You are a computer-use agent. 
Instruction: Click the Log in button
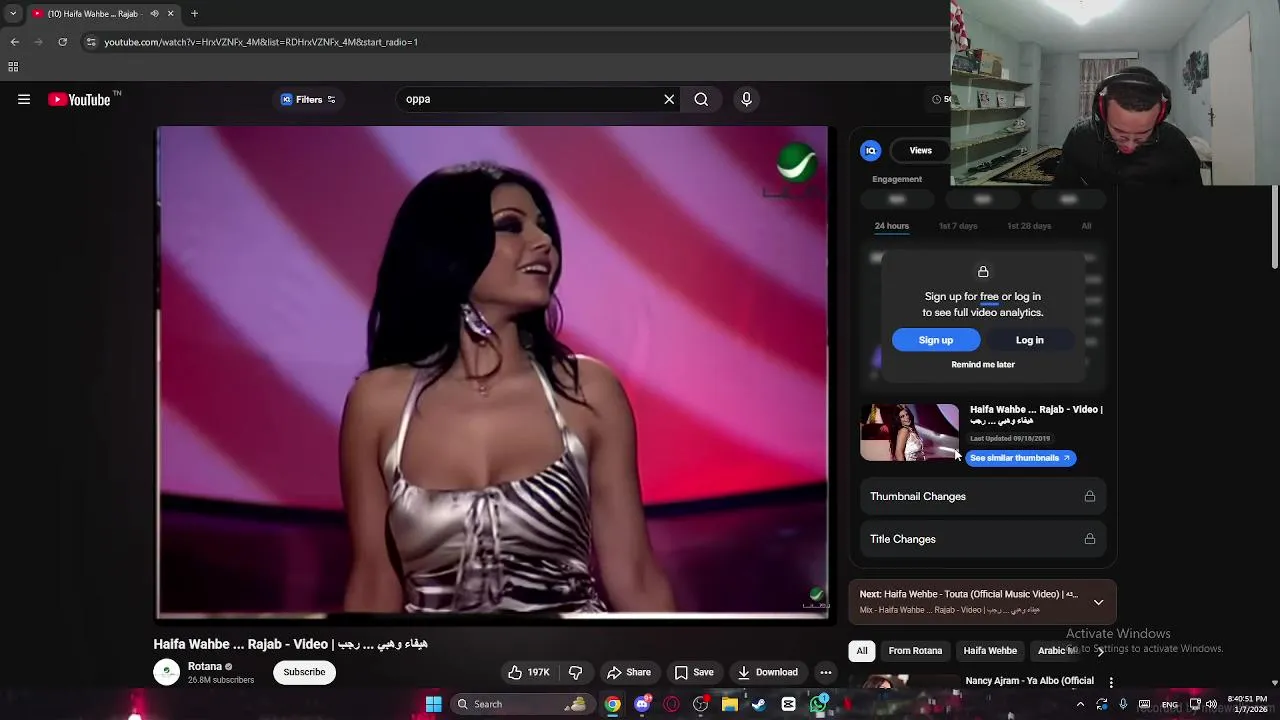tap(1030, 340)
